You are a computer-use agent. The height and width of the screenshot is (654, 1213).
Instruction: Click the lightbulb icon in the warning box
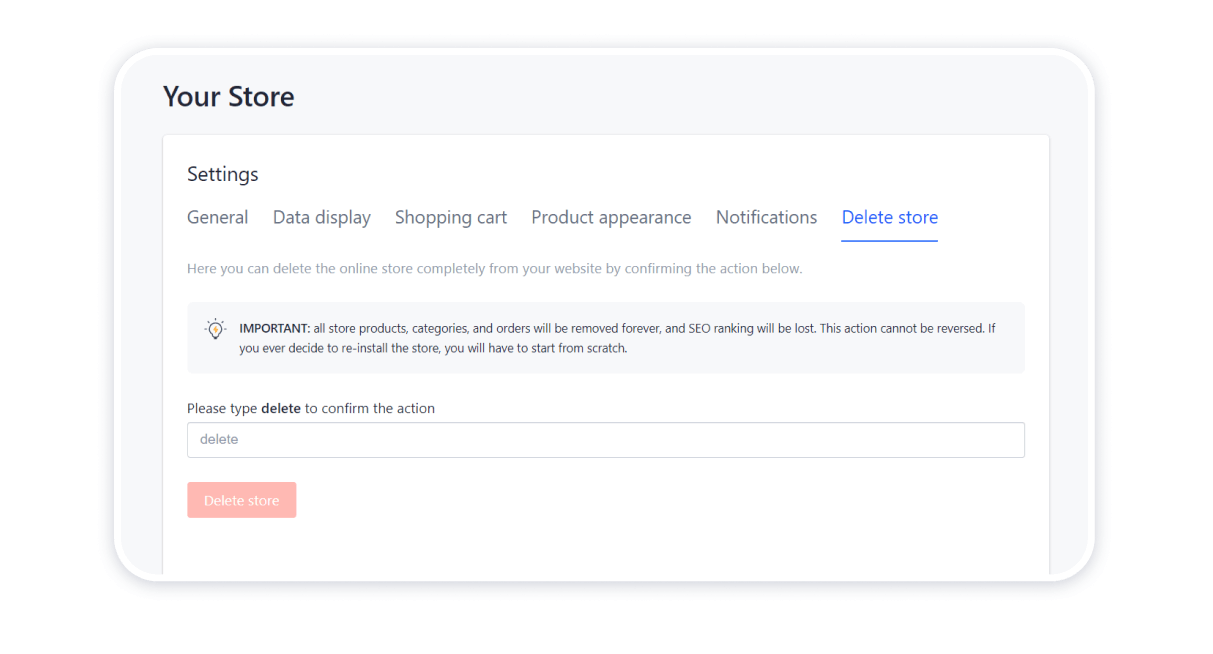215,328
